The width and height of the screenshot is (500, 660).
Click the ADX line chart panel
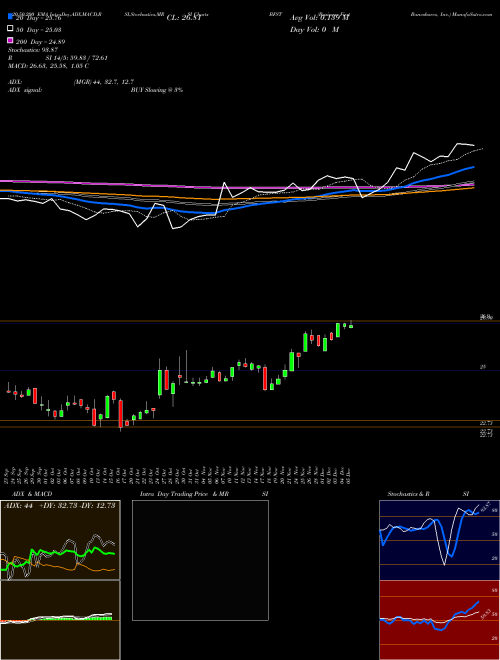pos(60,540)
